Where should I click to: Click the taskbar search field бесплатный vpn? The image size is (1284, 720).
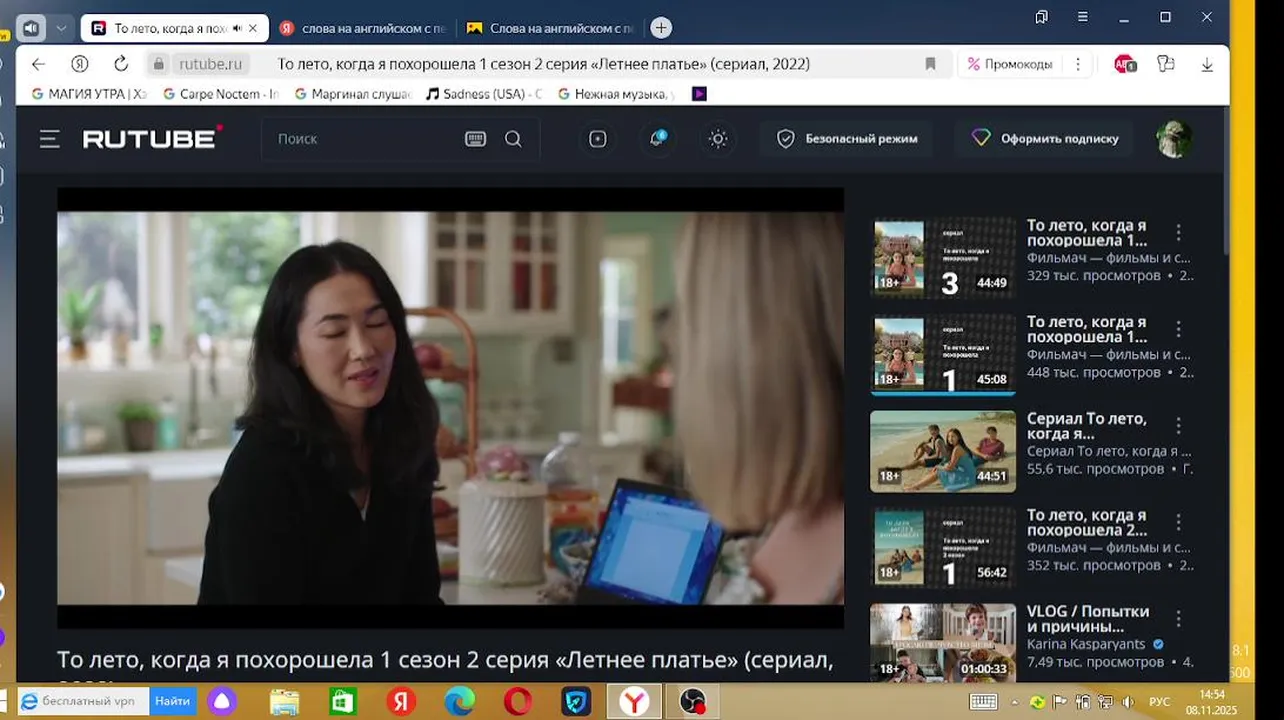[x=84, y=701]
